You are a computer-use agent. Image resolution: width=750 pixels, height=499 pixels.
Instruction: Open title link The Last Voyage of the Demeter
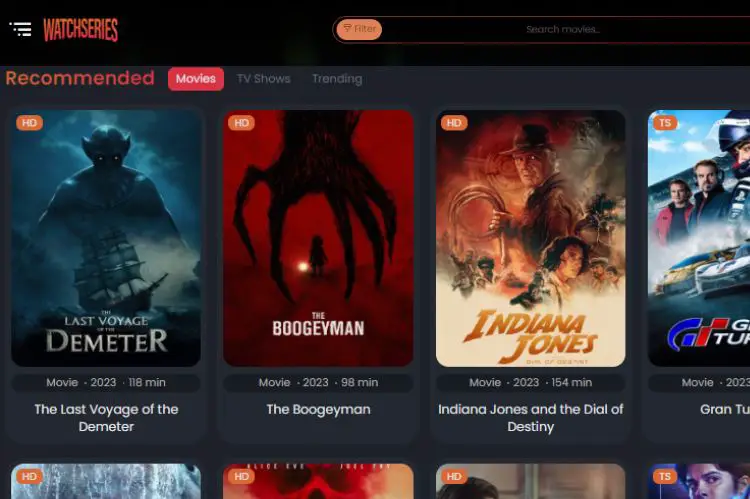coord(106,418)
